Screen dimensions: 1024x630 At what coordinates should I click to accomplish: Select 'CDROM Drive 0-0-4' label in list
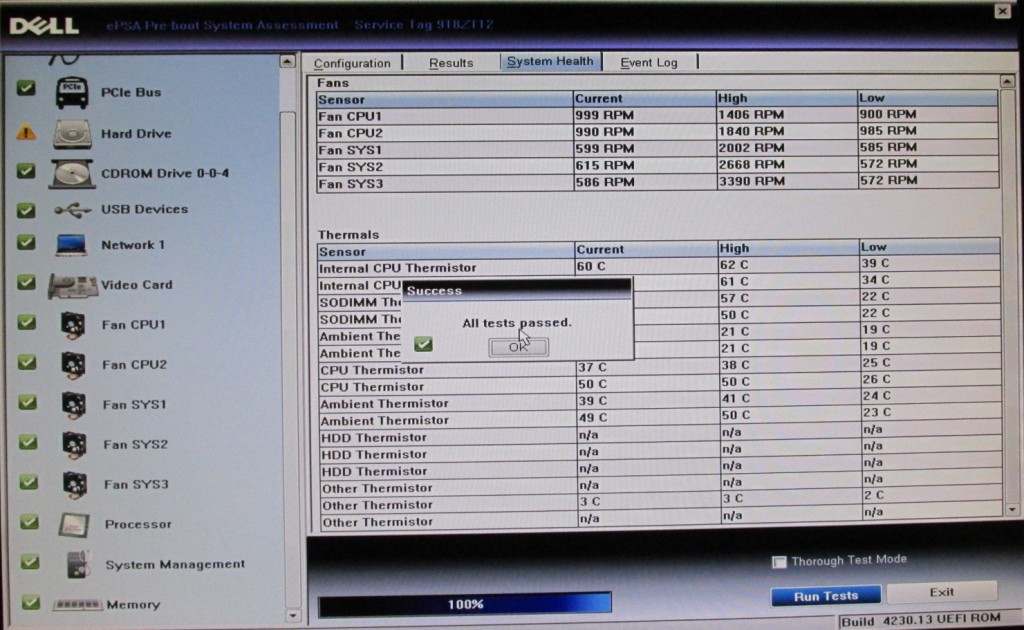165,174
